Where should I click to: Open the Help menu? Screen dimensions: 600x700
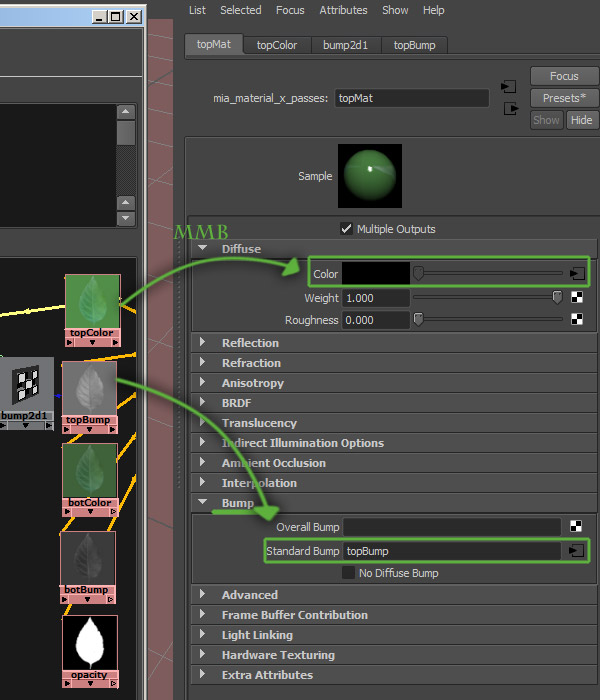pyautogui.click(x=433, y=10)
